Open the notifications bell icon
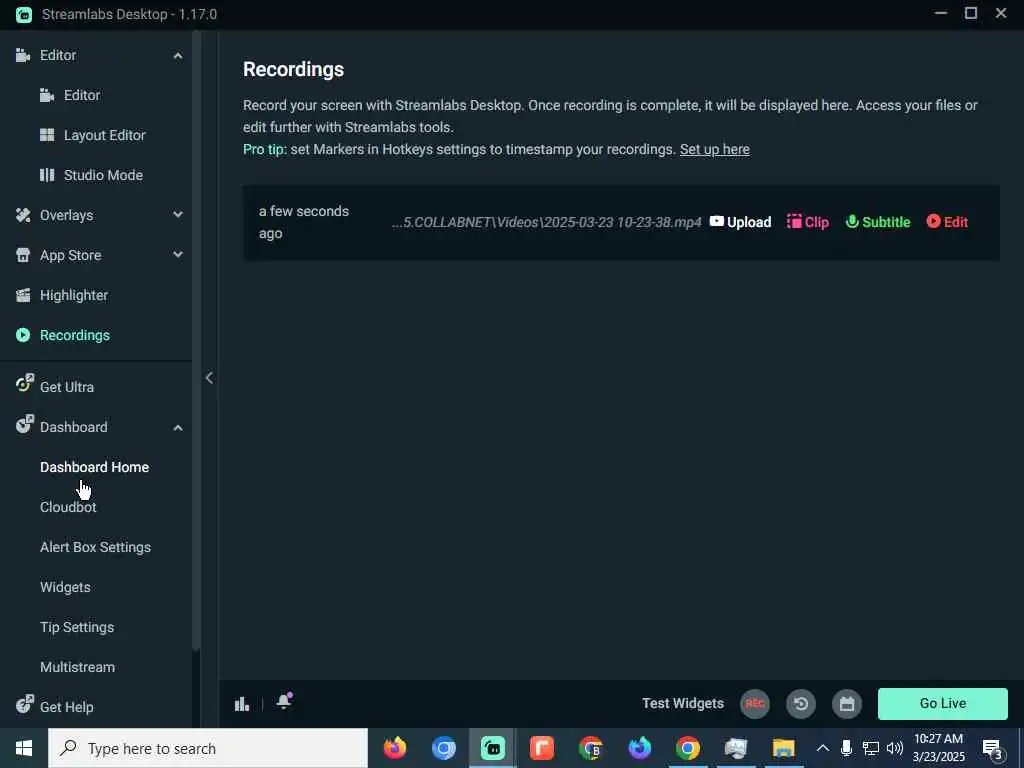This screenshot has height=768, width=1024. click(x=284, y=701)
